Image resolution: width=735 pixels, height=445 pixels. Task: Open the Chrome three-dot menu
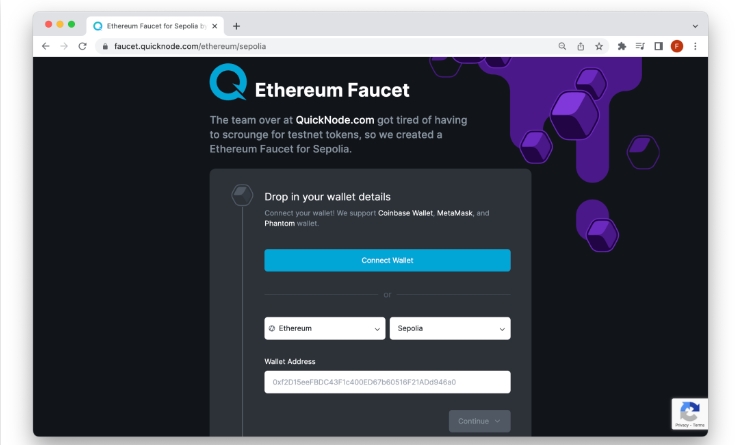[x=695, y=46]
